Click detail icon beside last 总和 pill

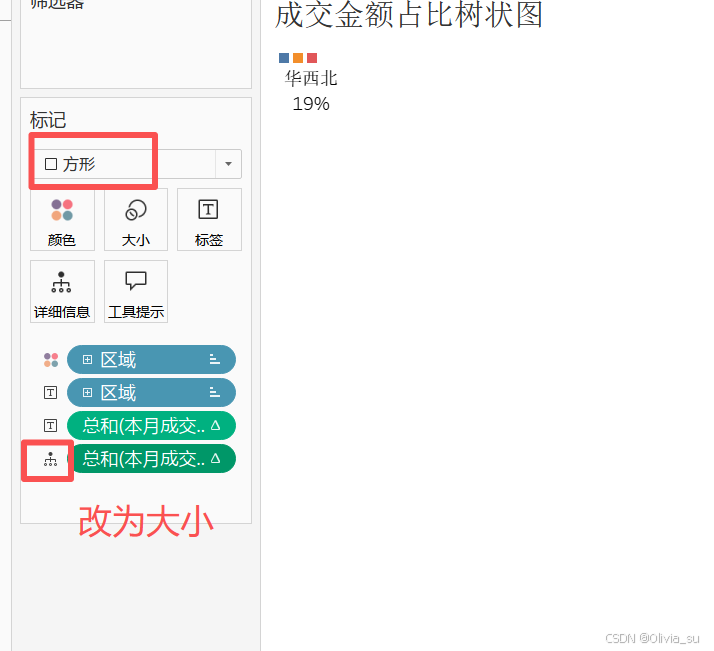tap(51, 459)
